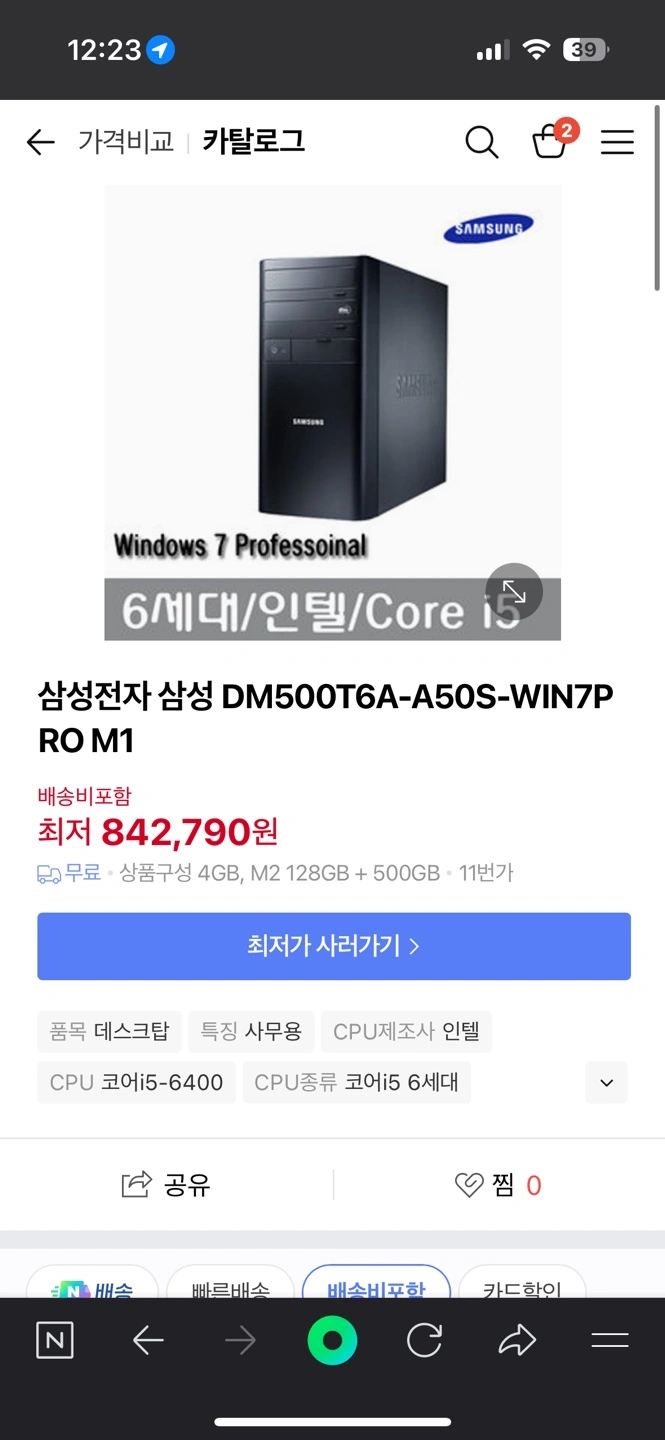Tap the Naver N home icon

(x=55, y=1340)
